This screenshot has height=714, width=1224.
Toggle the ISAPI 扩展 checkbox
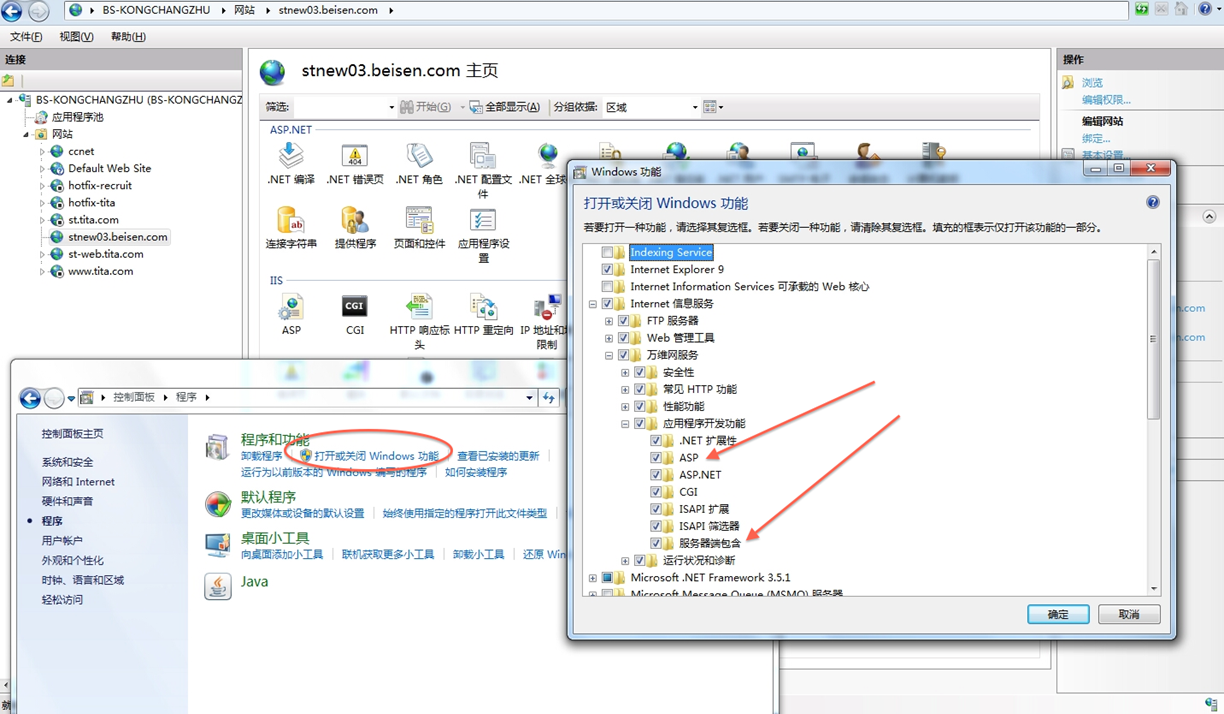[x=656, y=509]
